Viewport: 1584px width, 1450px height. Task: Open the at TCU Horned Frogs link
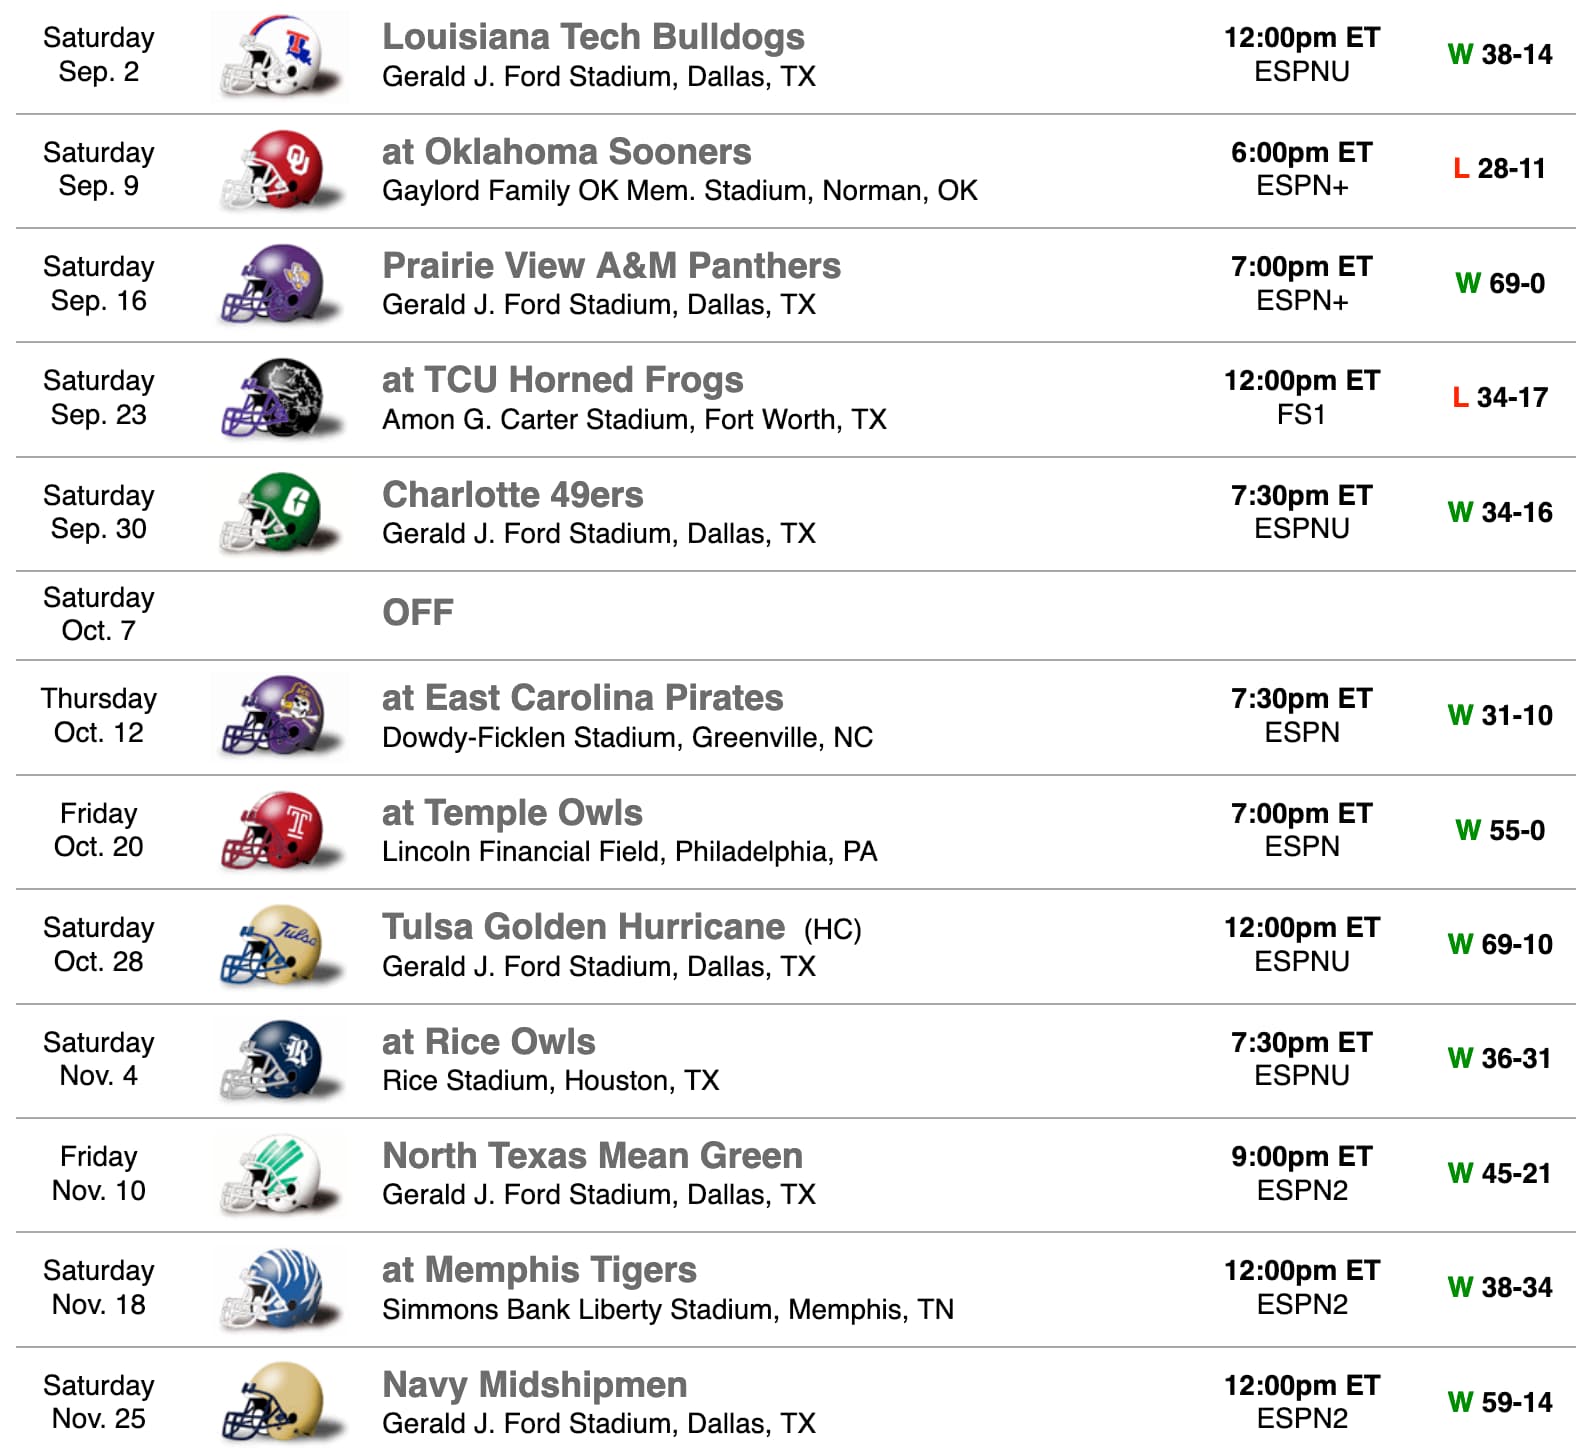562,380
